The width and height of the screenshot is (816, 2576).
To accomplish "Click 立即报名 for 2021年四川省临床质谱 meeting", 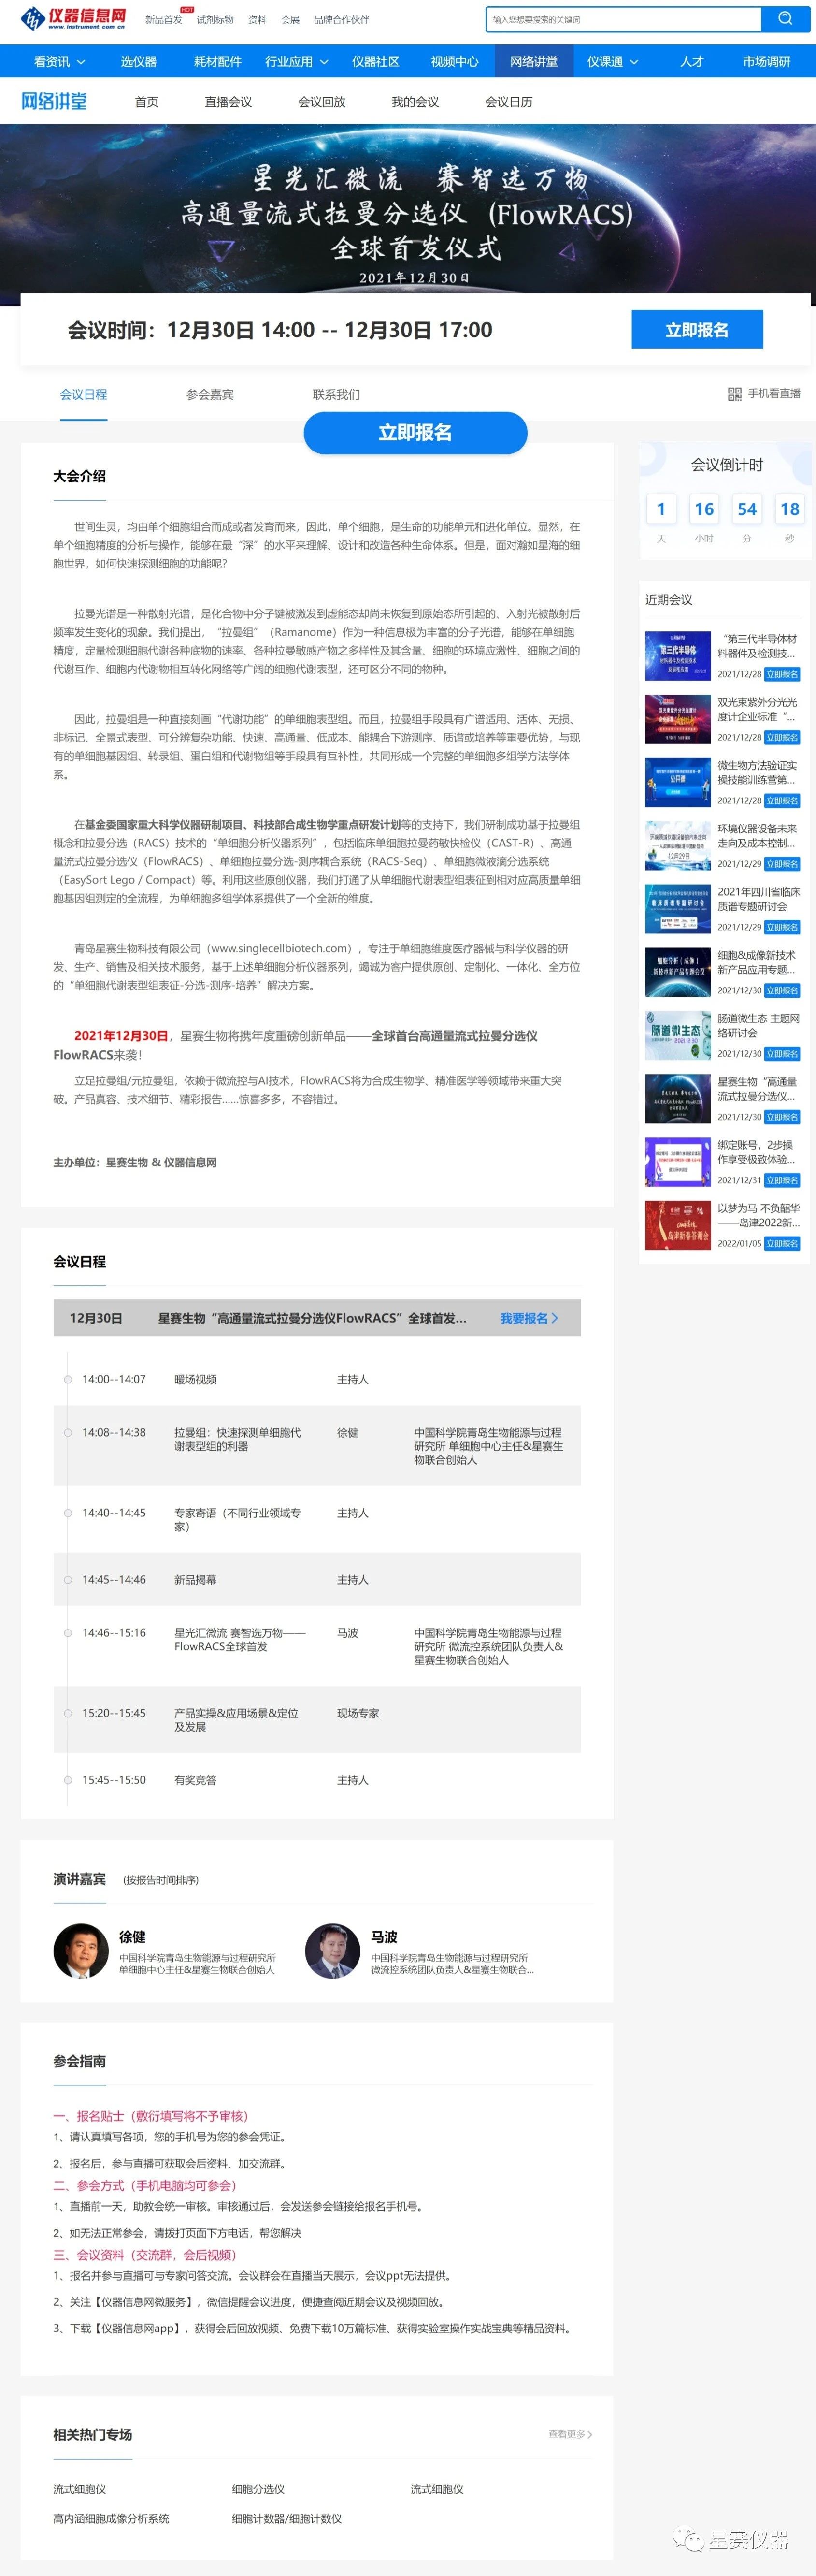I will tap(783, 928).
